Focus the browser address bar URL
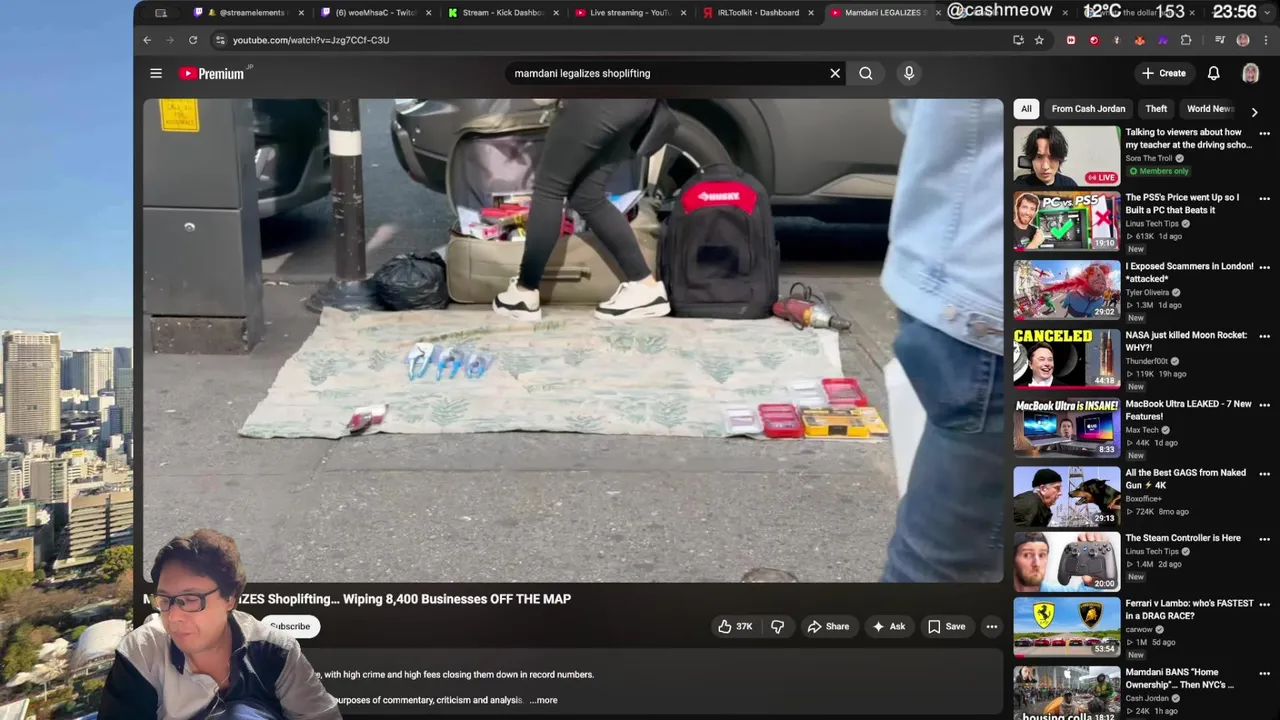1280x720 pixels. point(311,40)
